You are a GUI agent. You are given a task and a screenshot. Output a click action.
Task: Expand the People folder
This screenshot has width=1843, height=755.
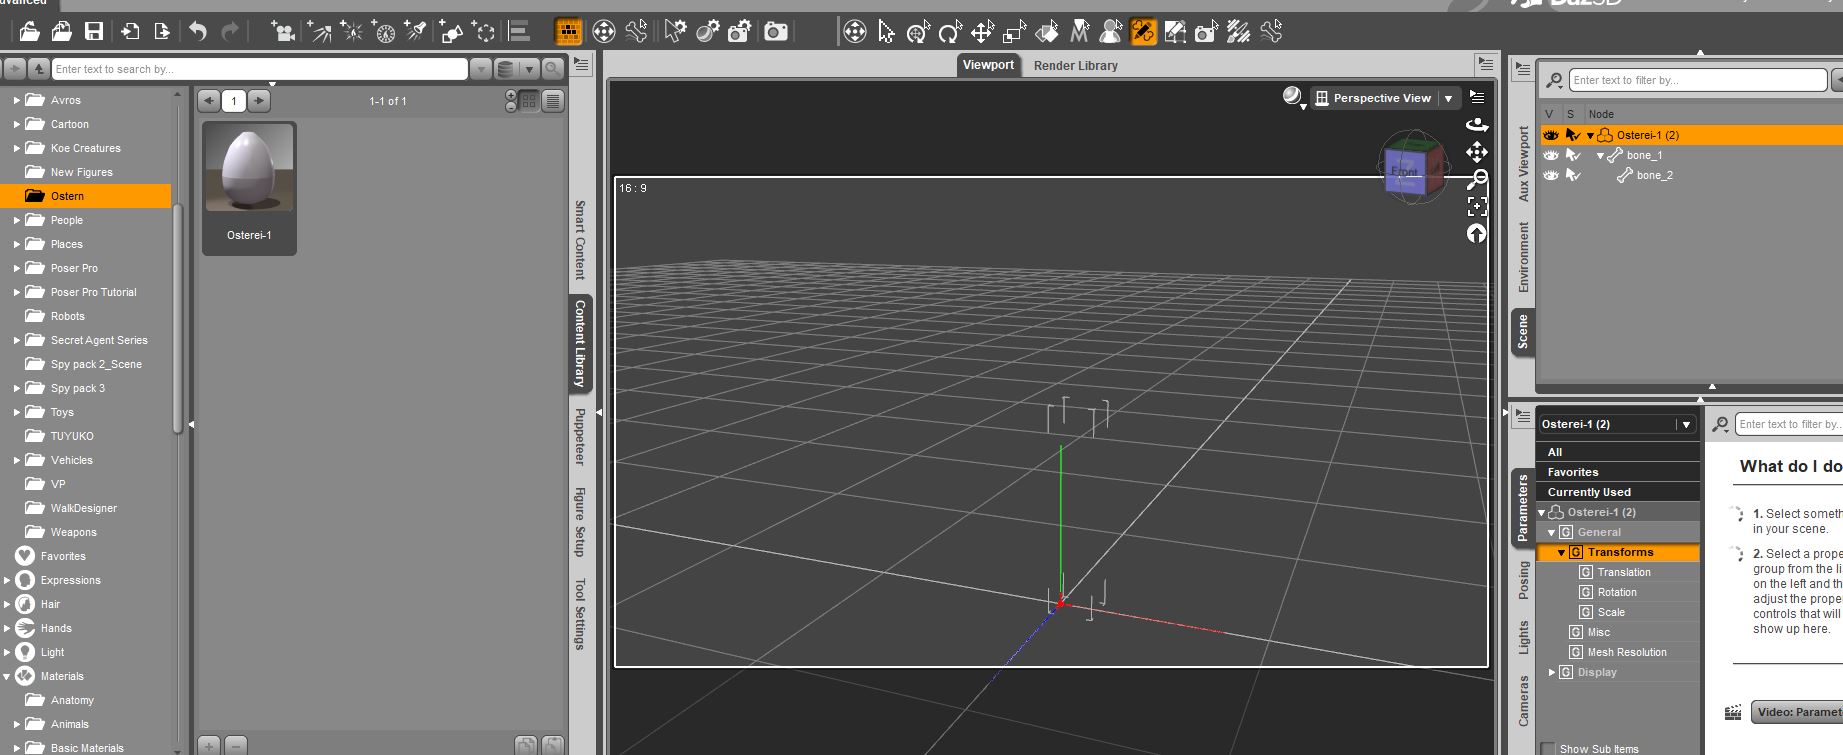click(x=16, y=220)
